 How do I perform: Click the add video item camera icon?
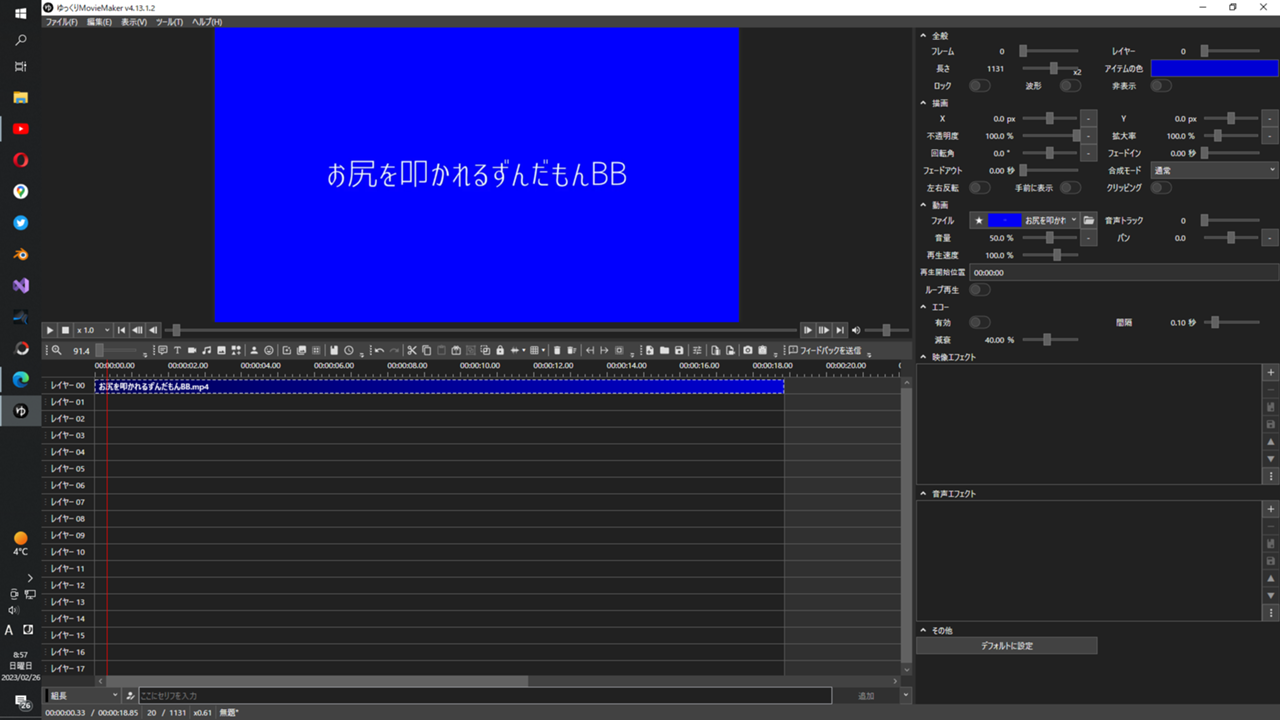[192, 351]
